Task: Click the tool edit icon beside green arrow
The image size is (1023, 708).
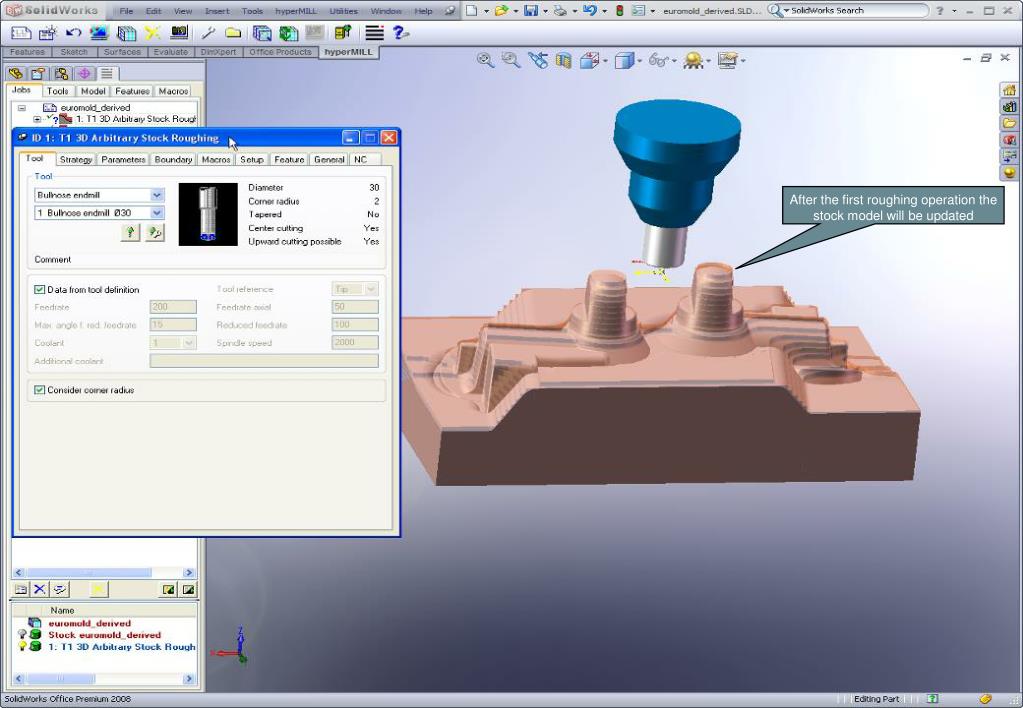Action: 155,232
